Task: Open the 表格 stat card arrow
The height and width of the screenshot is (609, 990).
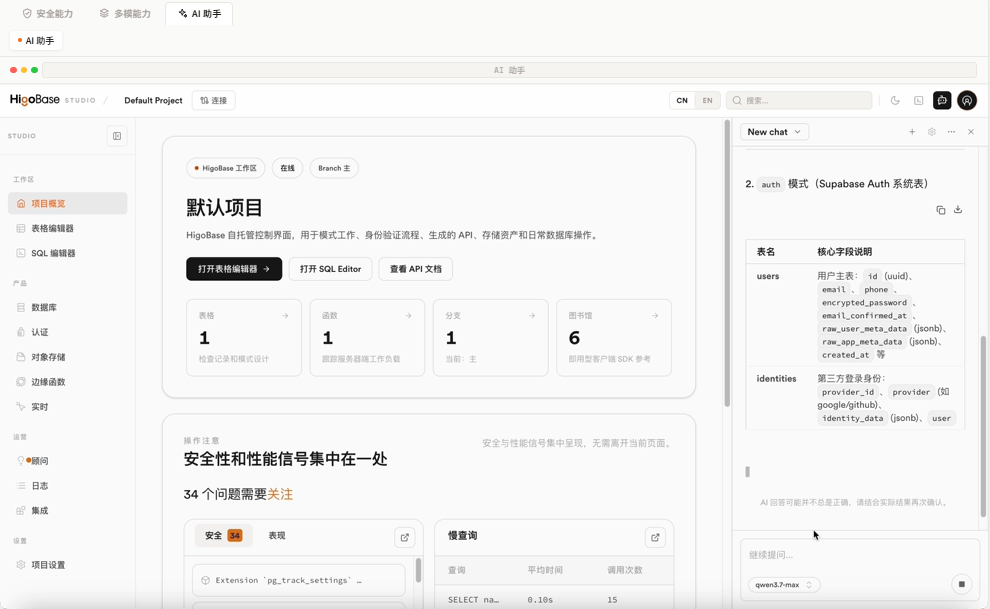Action: coord(285,316)
